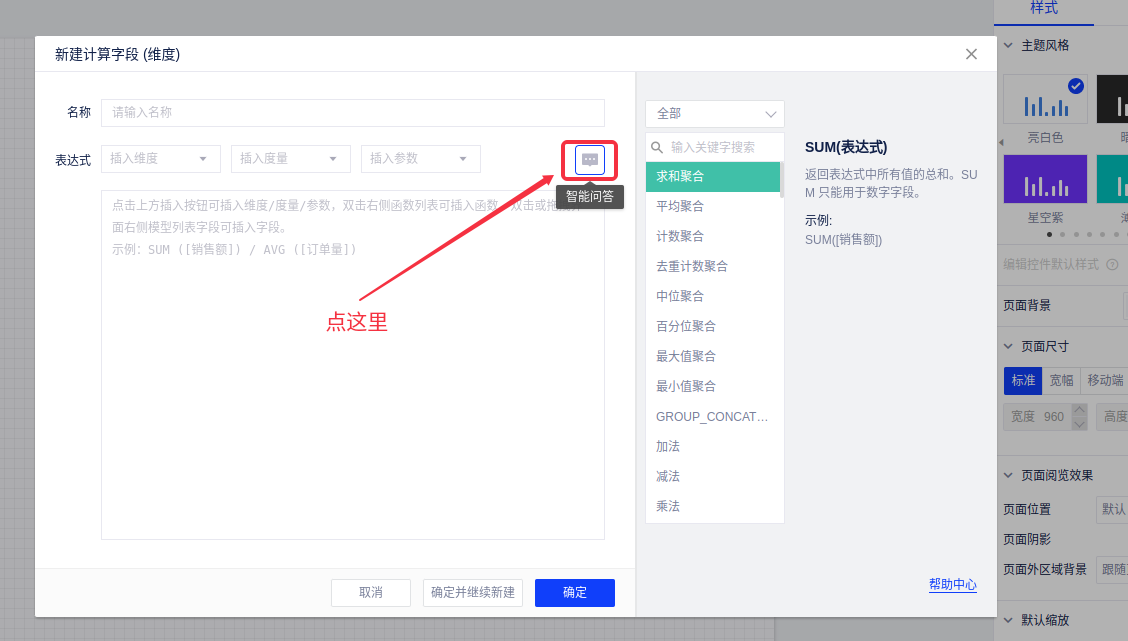This screenshot has height=641, width=1128.
Task: Increase page width with the stepper up arrow
Action: (x=1079, y=410)
